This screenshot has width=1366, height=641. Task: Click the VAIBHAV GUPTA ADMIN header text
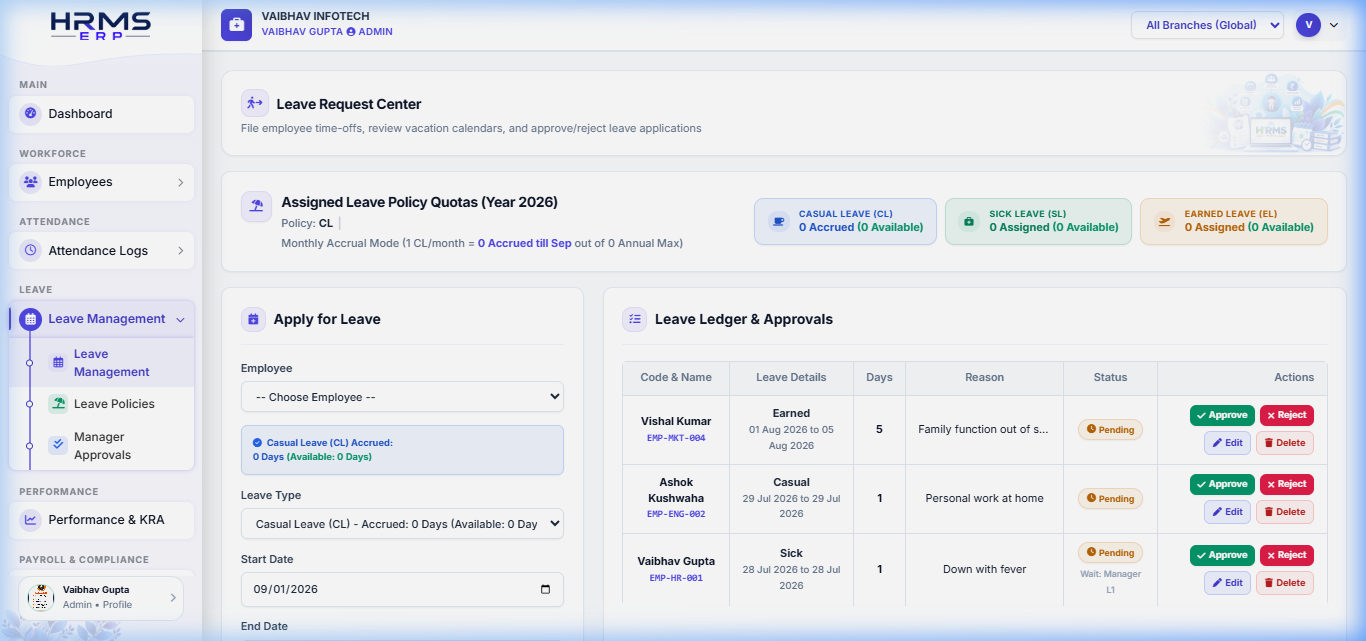click(x=327, y=32)
